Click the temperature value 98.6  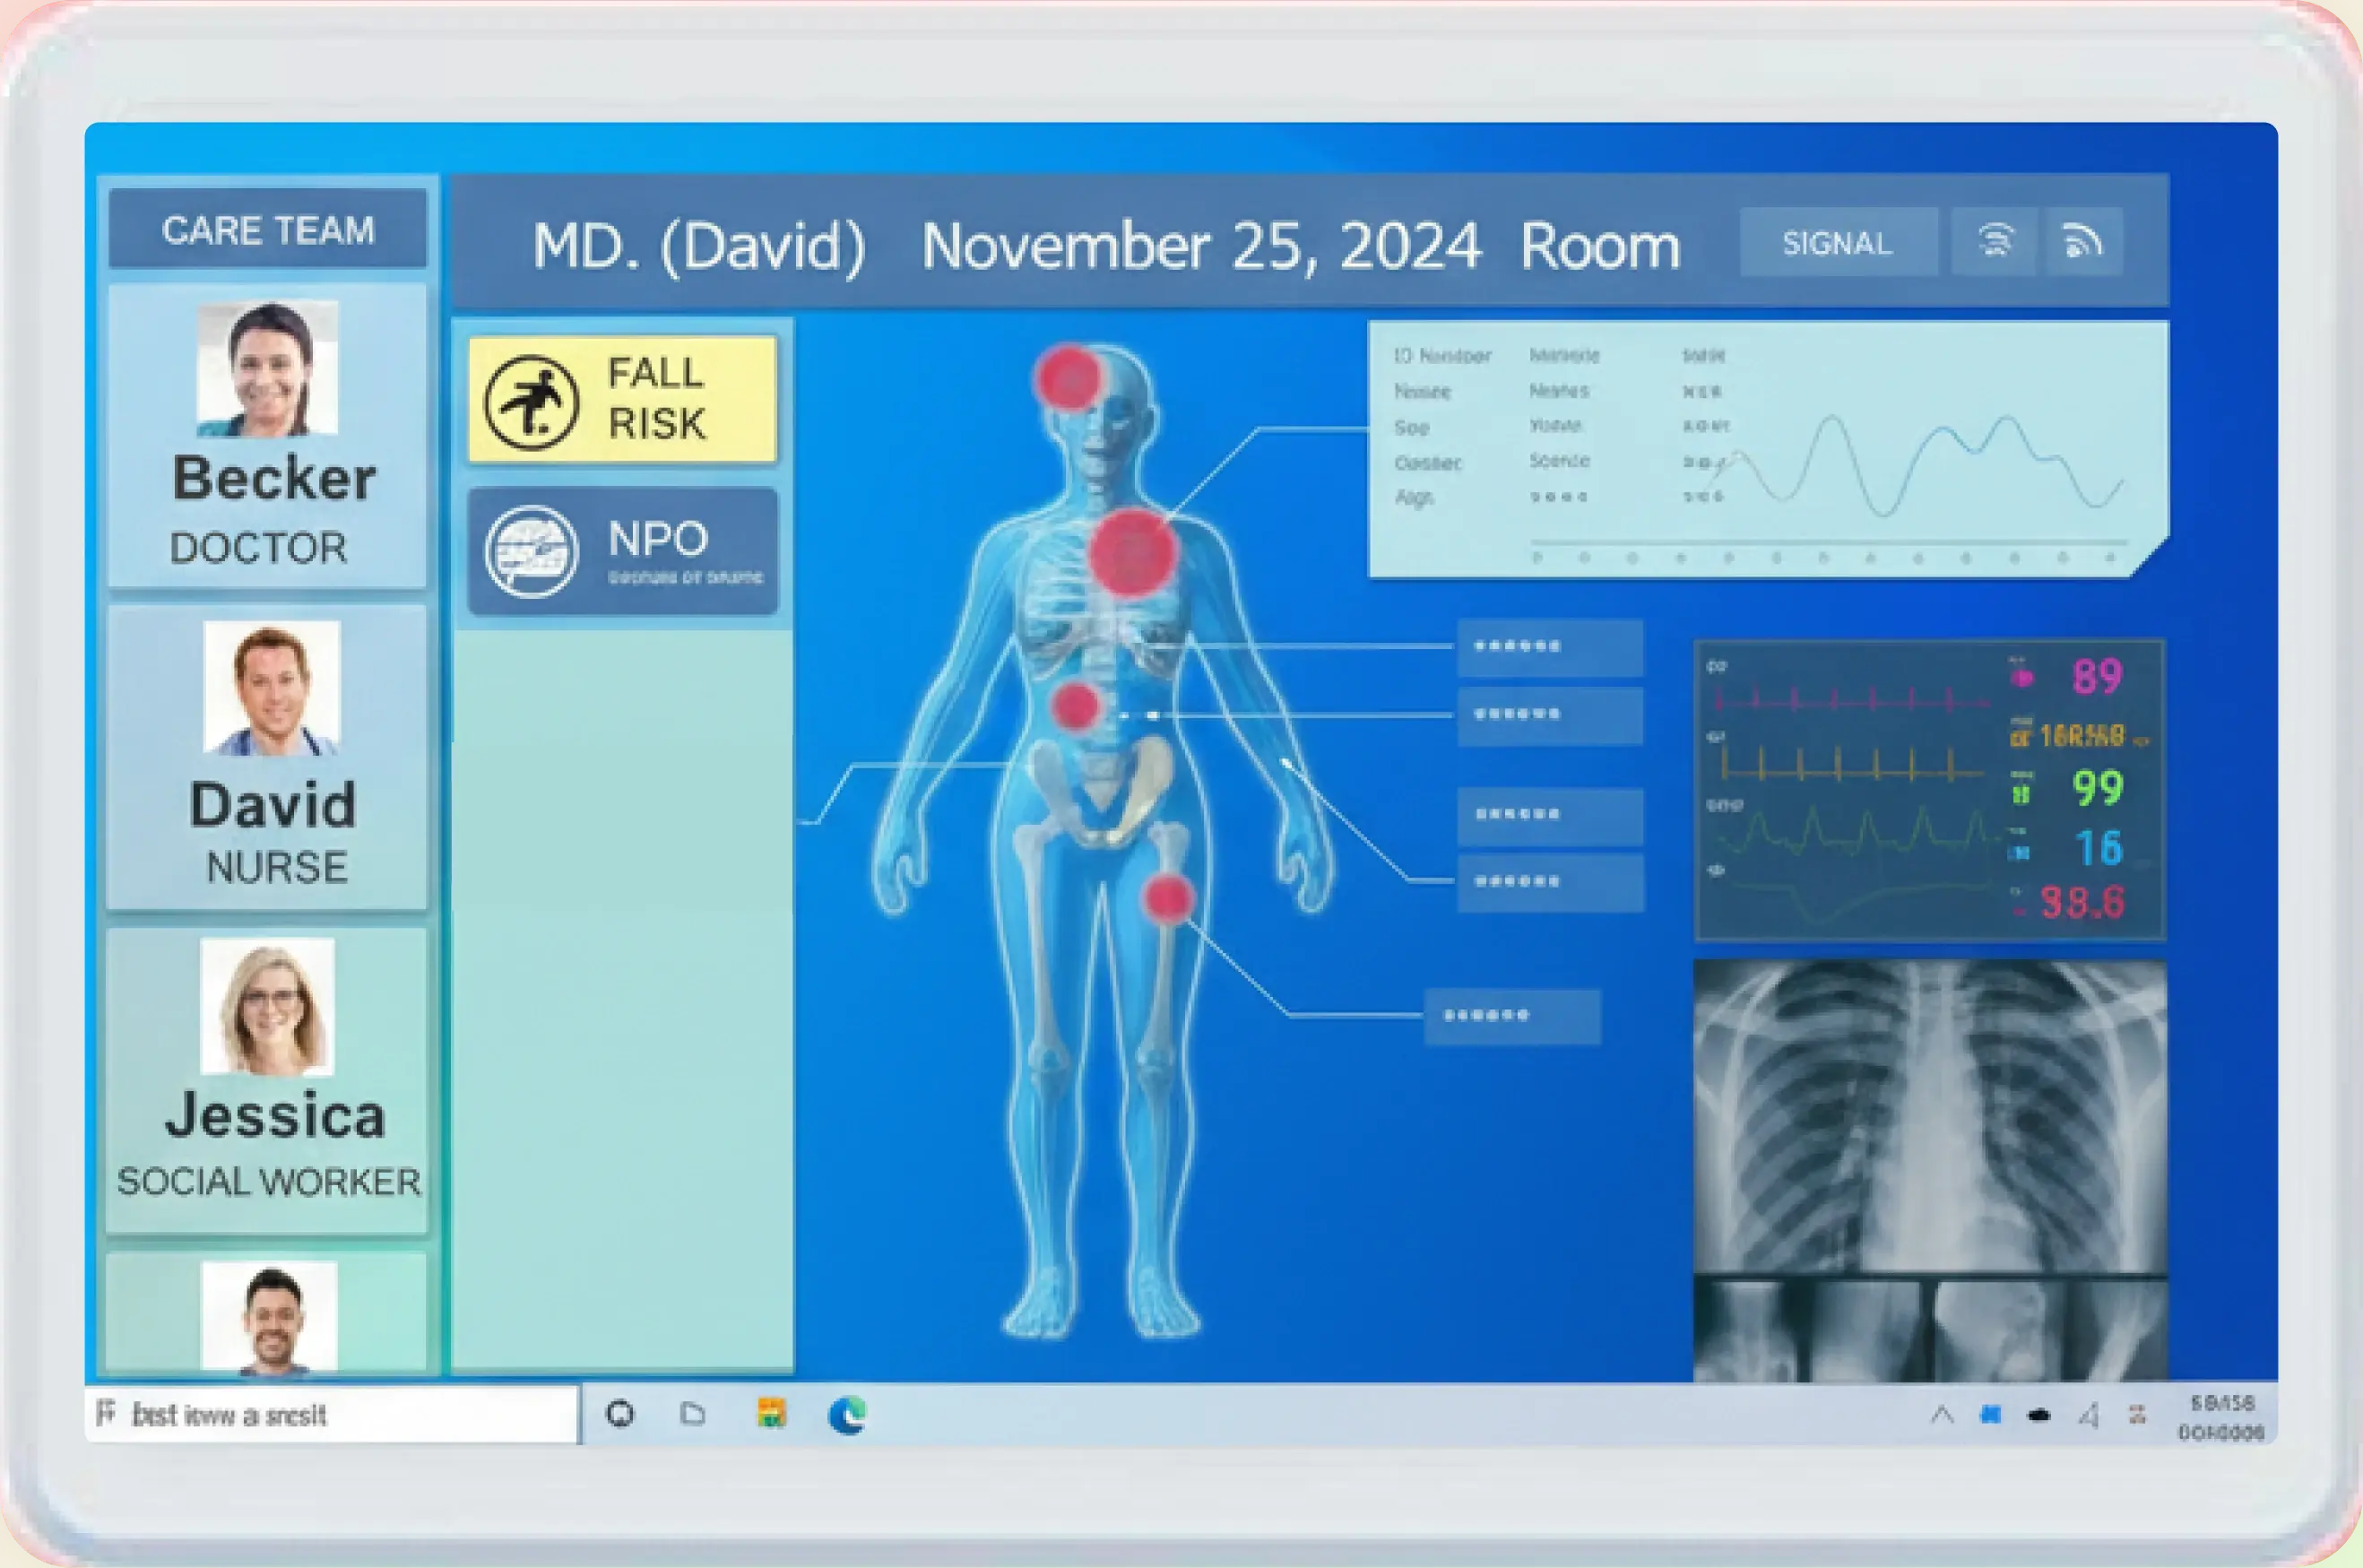(2083, 903)
